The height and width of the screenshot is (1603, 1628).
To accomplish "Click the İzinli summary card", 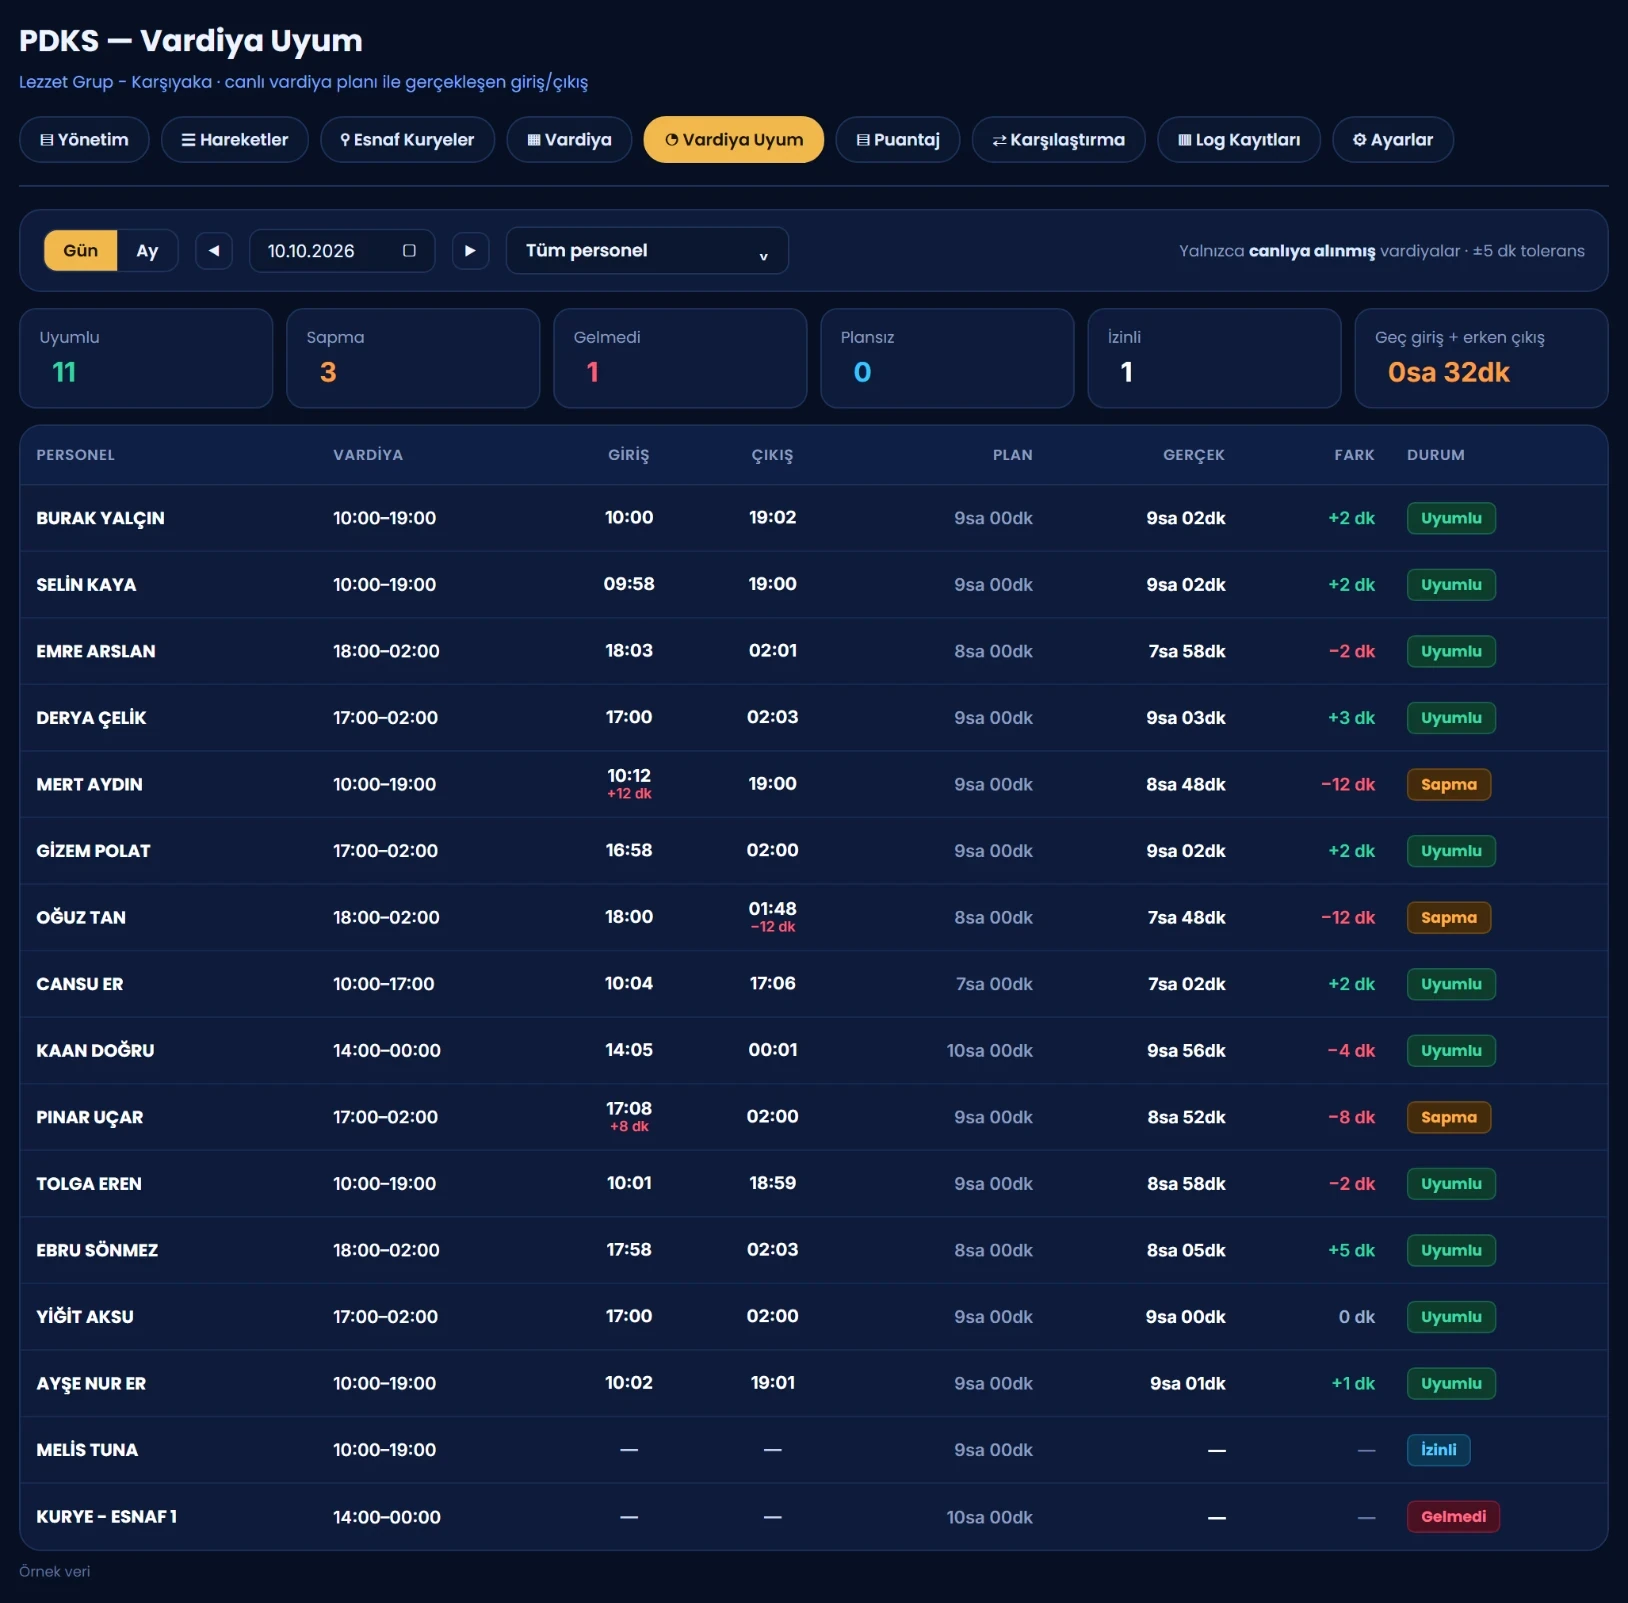I will 1214,358.
